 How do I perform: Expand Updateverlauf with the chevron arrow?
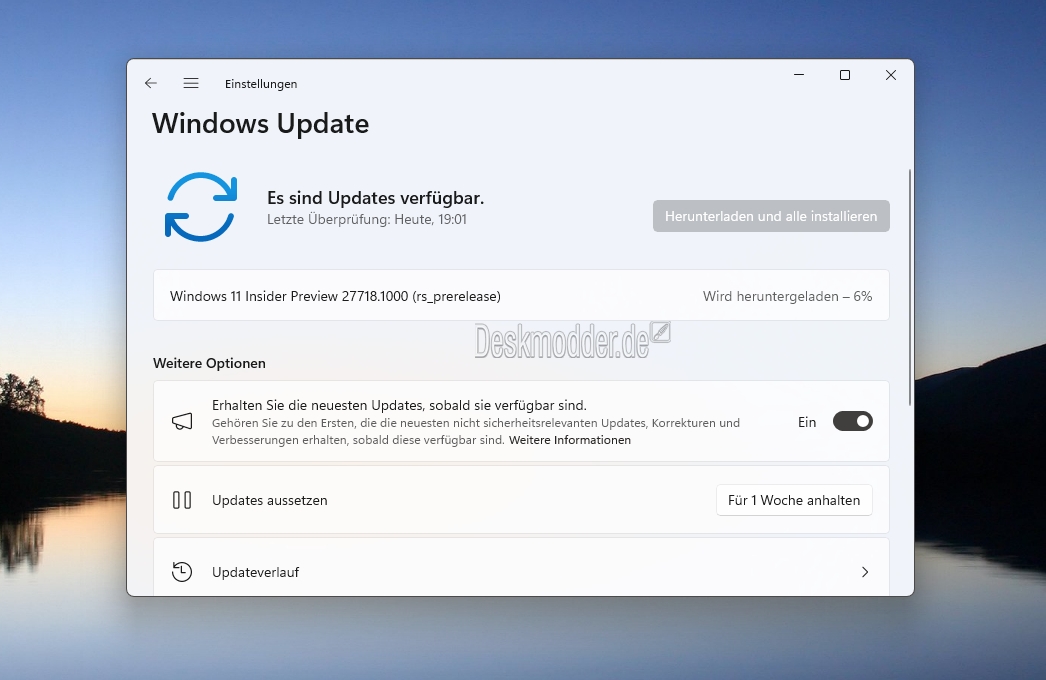point(865,572)
